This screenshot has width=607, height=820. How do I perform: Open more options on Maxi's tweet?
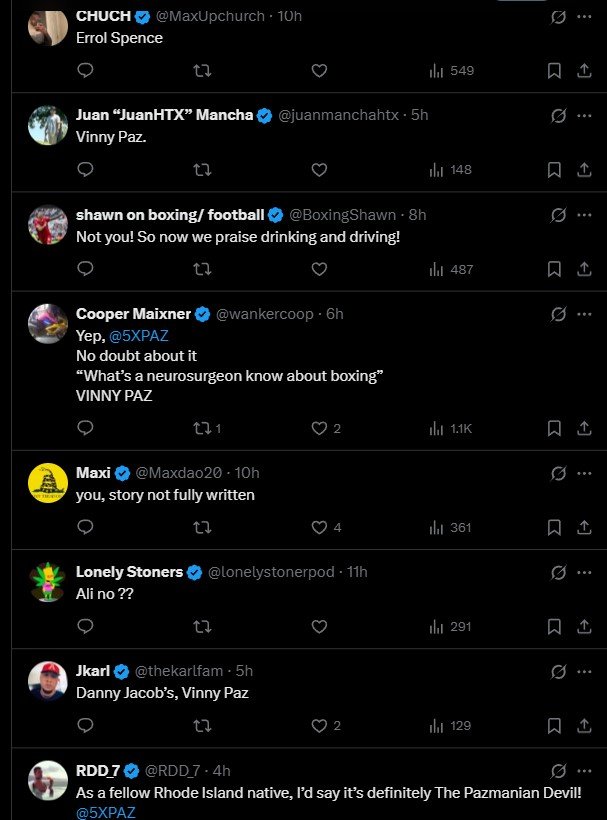tap(584, 473)
